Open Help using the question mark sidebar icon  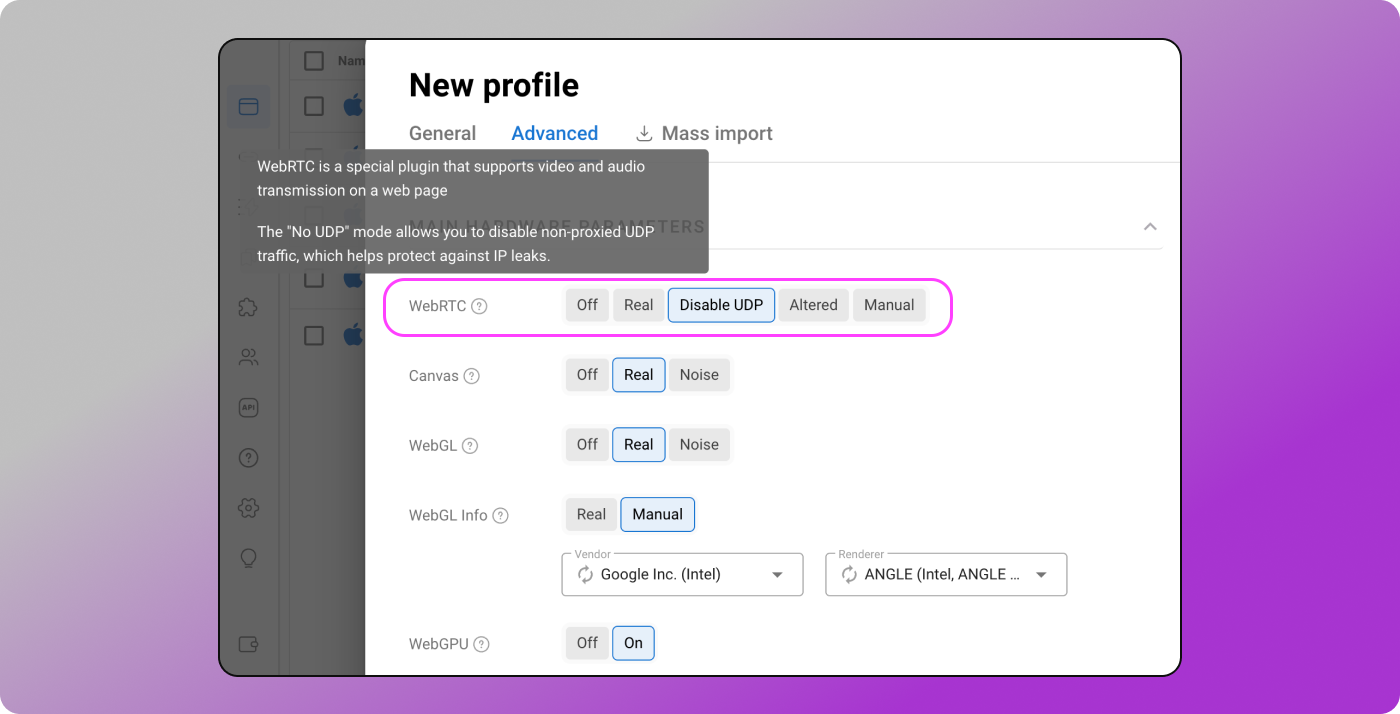(248, 457)
